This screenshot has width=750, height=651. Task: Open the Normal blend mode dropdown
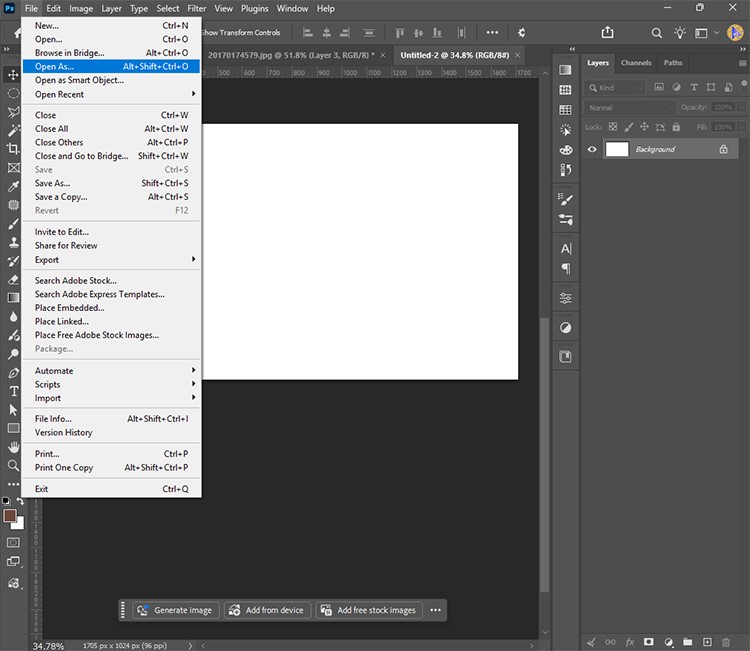click(629, 108)
